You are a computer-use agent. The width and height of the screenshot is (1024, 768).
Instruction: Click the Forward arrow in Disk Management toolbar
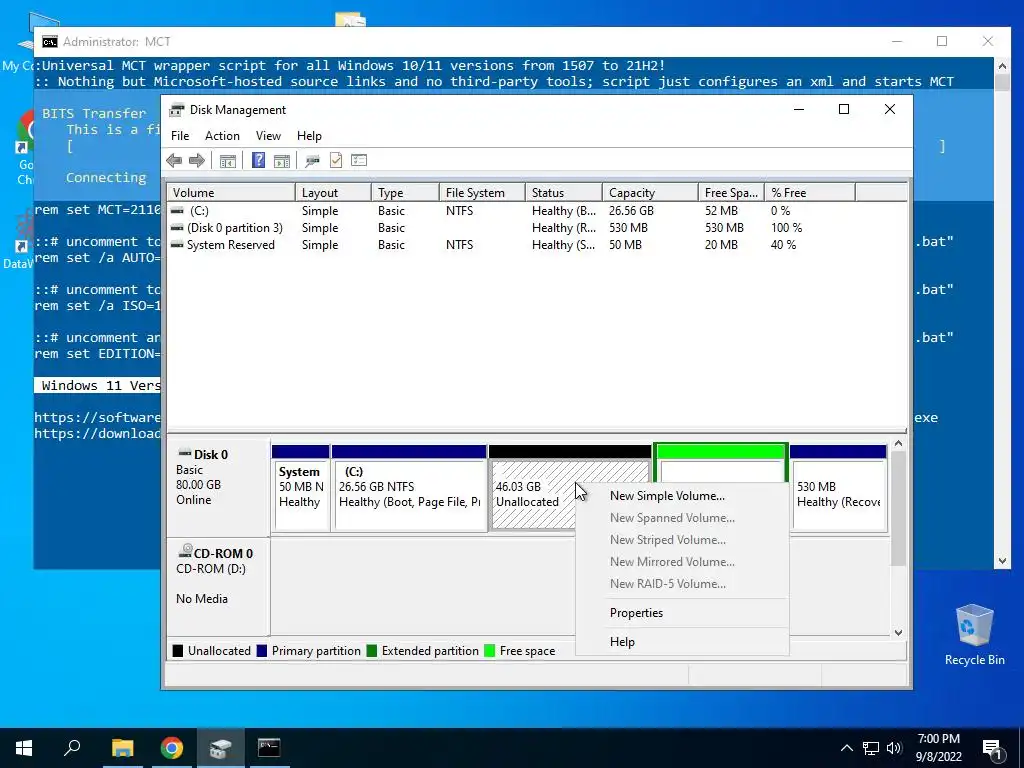(197, 161)
